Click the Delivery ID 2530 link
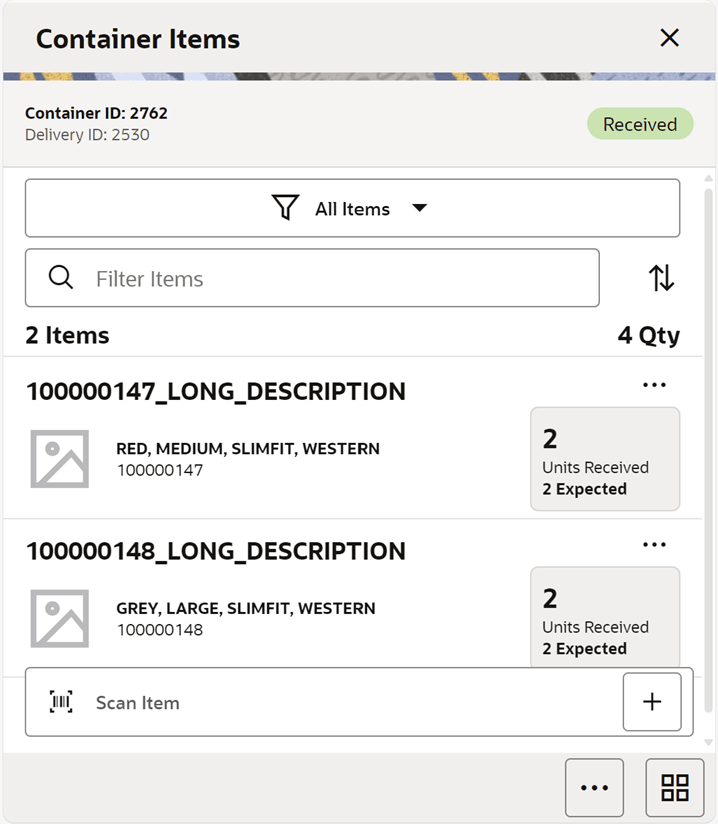This screenshot has width=718, height=824. tap(86, 134)
